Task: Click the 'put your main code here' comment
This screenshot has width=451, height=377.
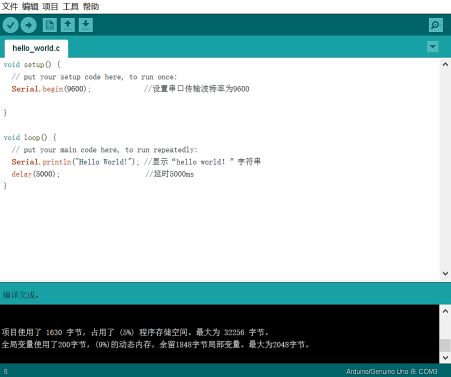Action: click(104, 150)
